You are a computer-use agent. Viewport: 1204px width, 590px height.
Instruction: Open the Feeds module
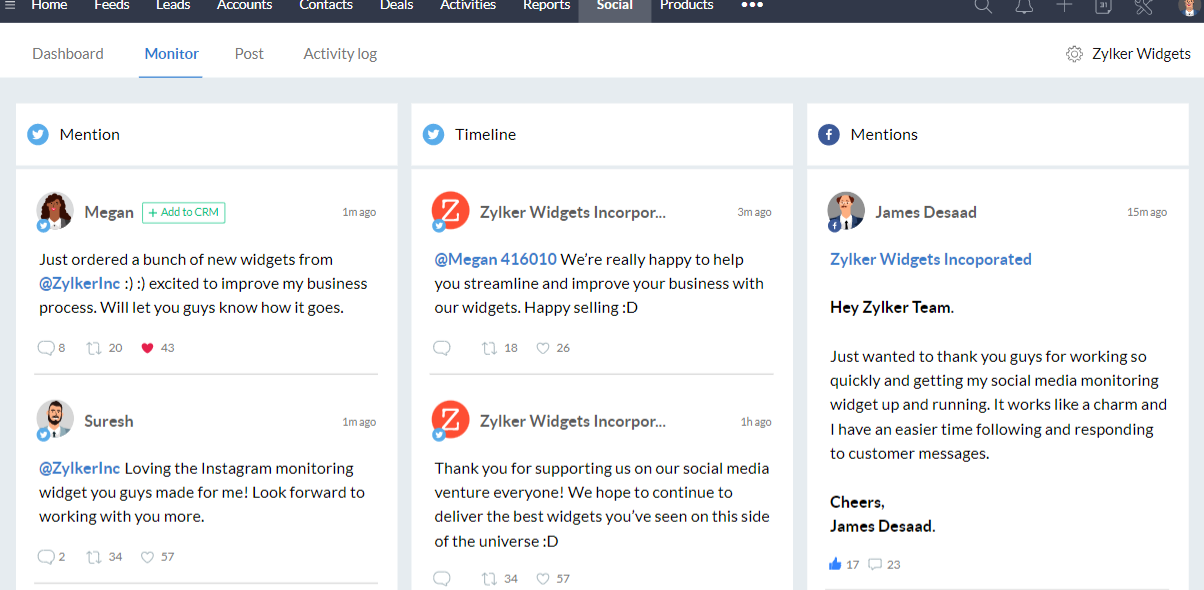coord(111,5)
